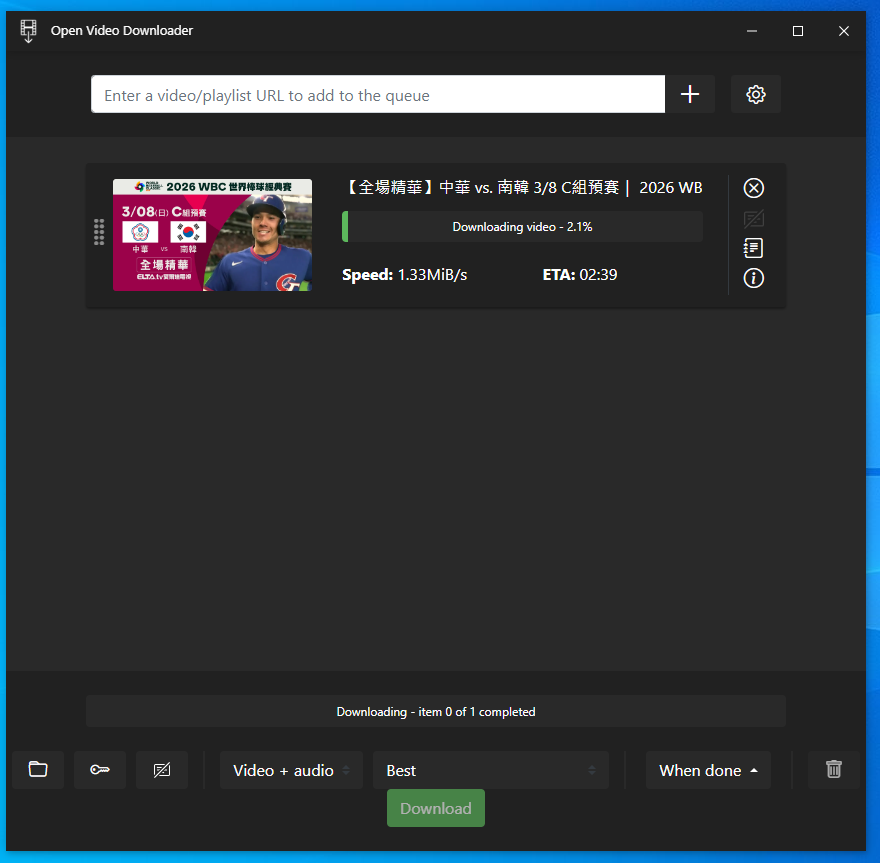Click the Open Video Downloader title bar icon
Viewport: 880px width, 863px height.
28,30
